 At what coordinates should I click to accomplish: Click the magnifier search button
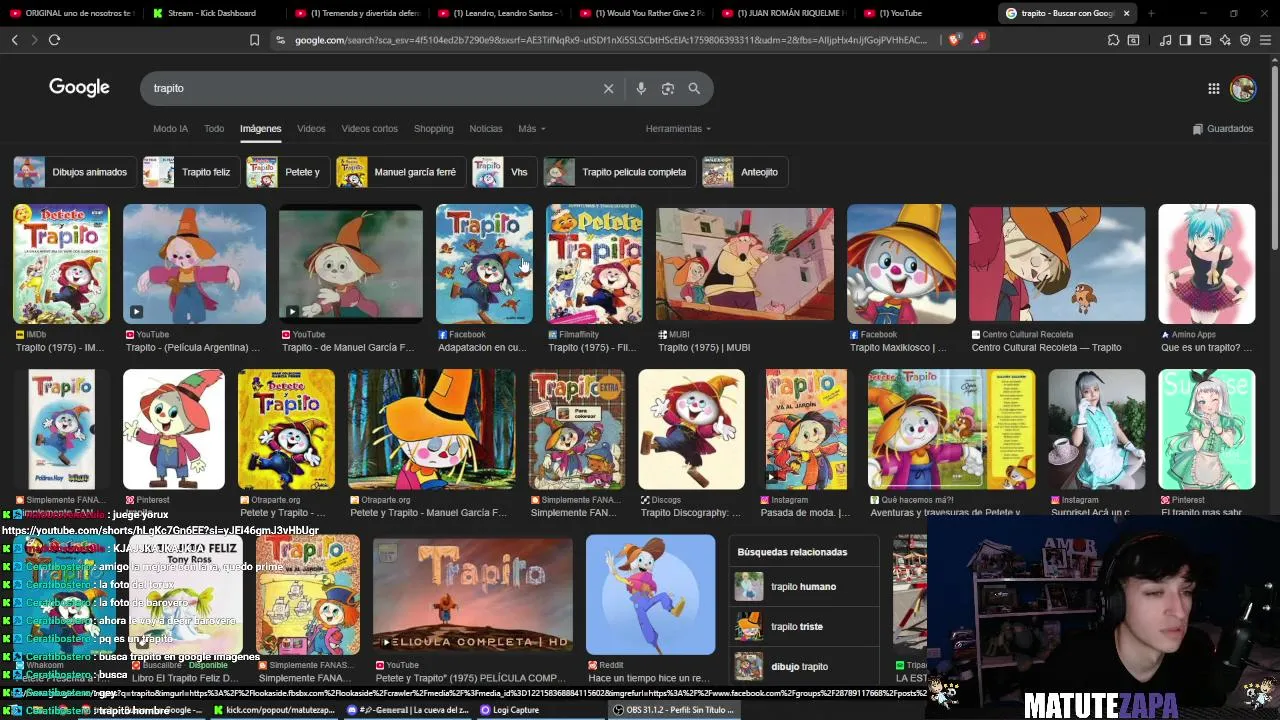point(694,88)
